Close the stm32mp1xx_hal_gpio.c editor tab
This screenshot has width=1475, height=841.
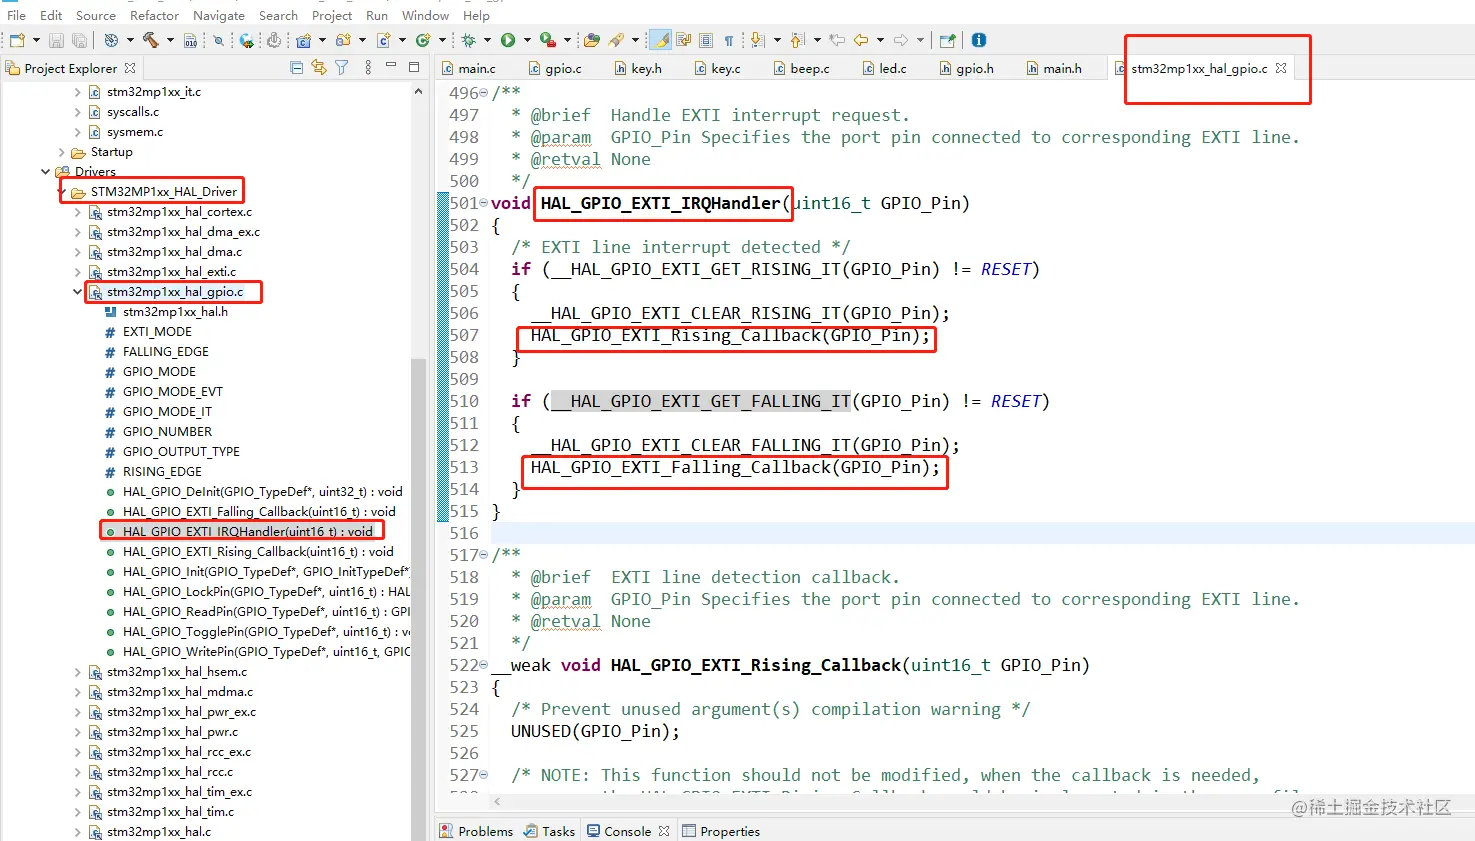pyautogui.click(x=1281, y=68)
